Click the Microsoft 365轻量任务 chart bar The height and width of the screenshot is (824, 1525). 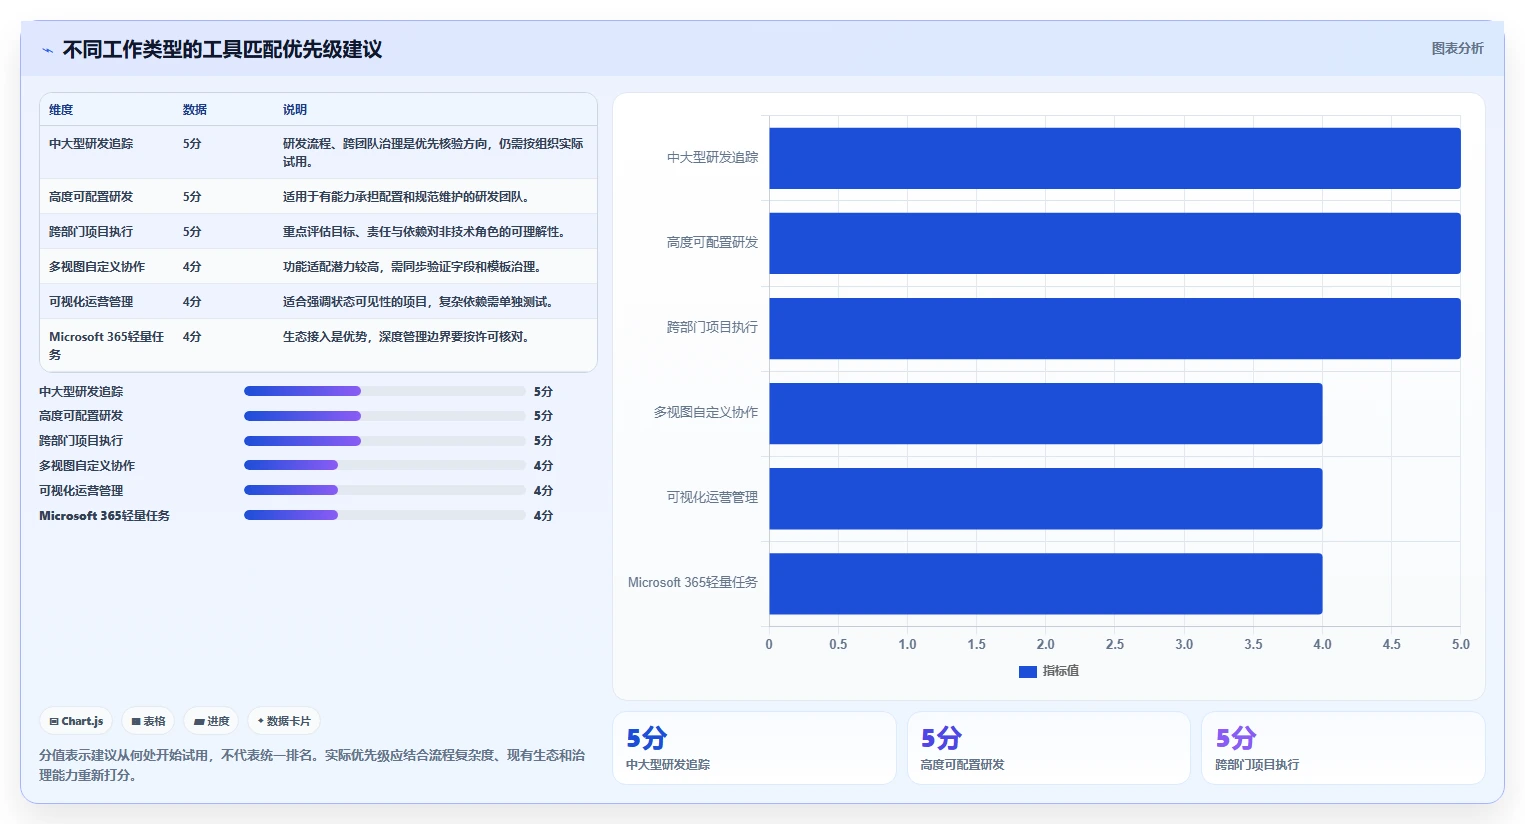coord(1046,583)
